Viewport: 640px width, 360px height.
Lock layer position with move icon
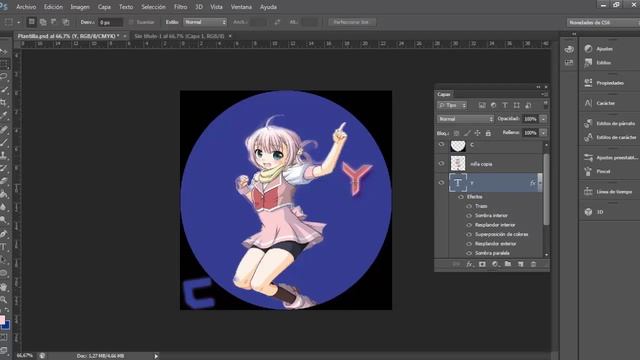click(x=477, y=133)
